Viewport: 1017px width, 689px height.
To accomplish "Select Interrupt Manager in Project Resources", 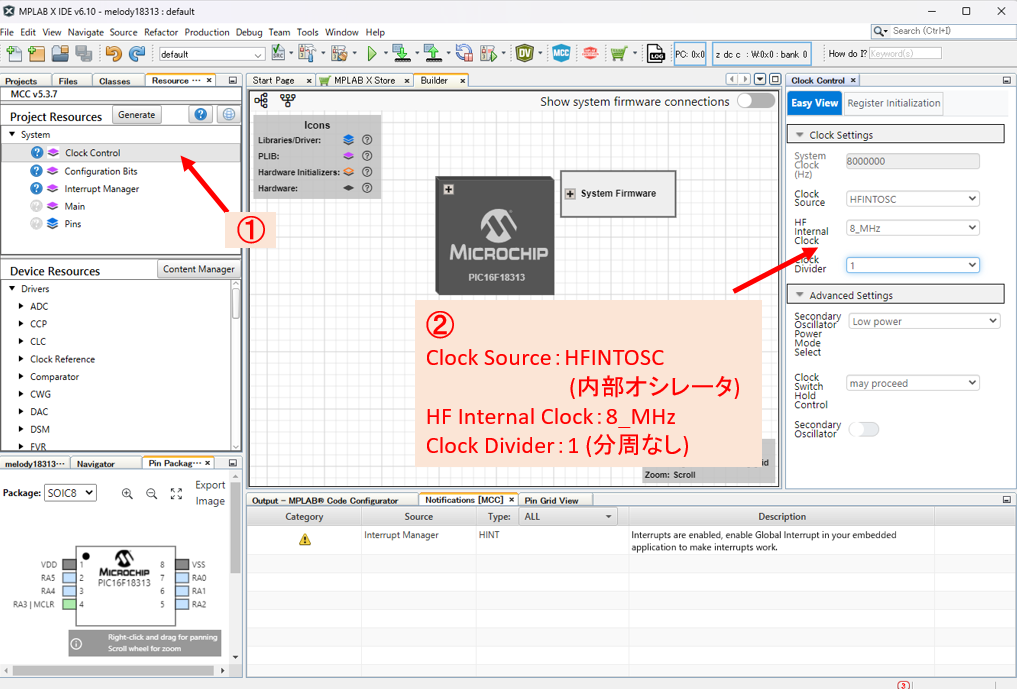I will 101,189.
